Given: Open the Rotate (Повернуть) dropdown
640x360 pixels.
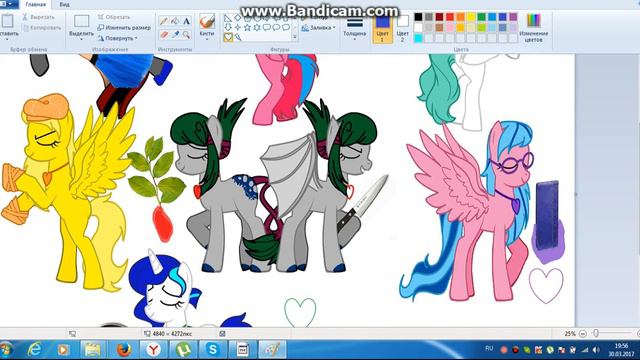Looking at the screenshot, I should 118,38.
